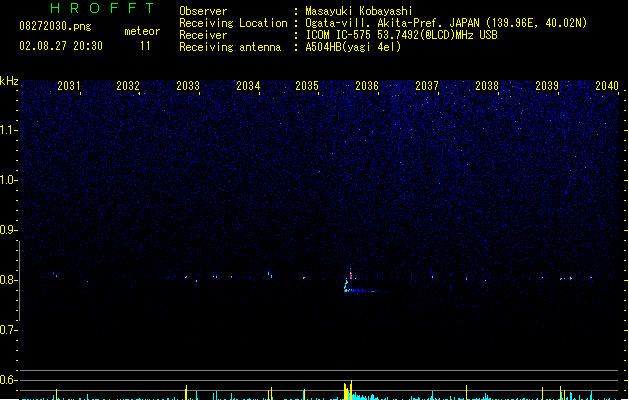Click the Receiving antenna label
The height and width of the screenshot is (400, 629).
tap(230, 47)
